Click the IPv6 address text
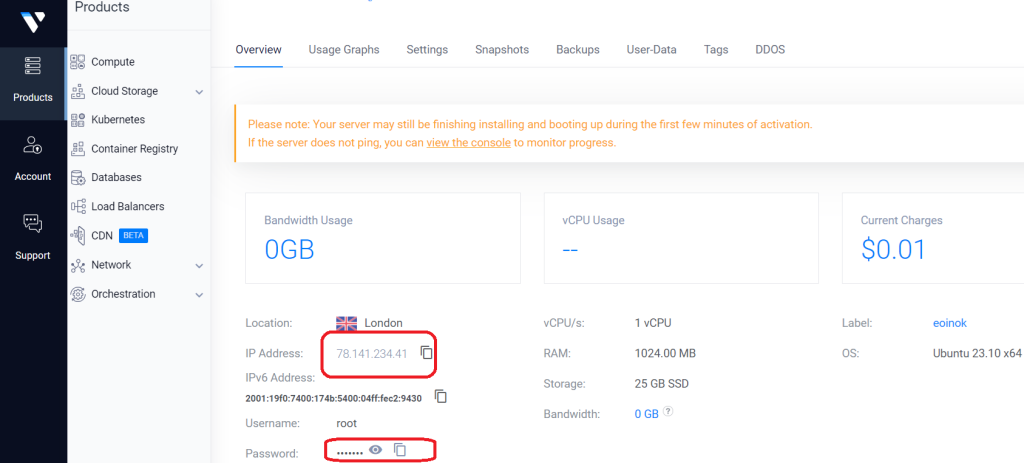Viewport: 1024px width, 463px height. pyautogui.click(x=333, y=398)
